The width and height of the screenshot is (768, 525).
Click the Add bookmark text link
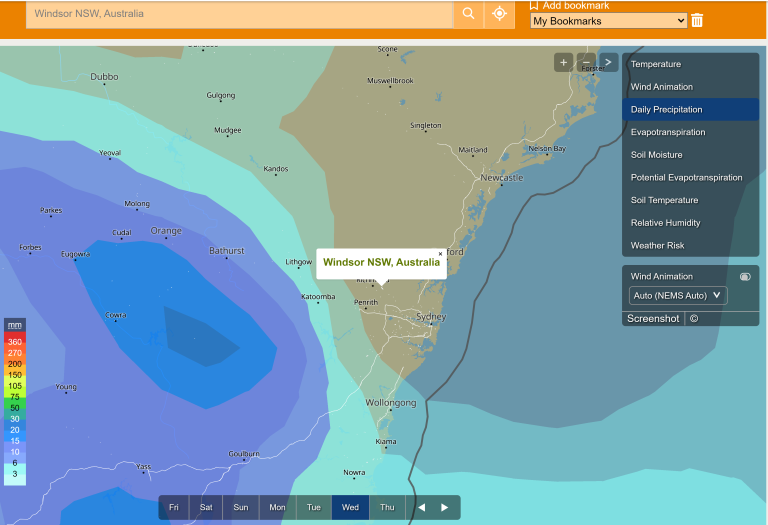[x=576, y=5]
